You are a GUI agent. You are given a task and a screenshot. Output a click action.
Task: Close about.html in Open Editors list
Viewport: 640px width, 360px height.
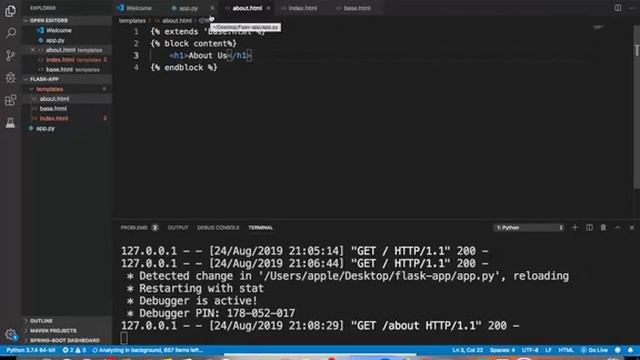[33, 50]
